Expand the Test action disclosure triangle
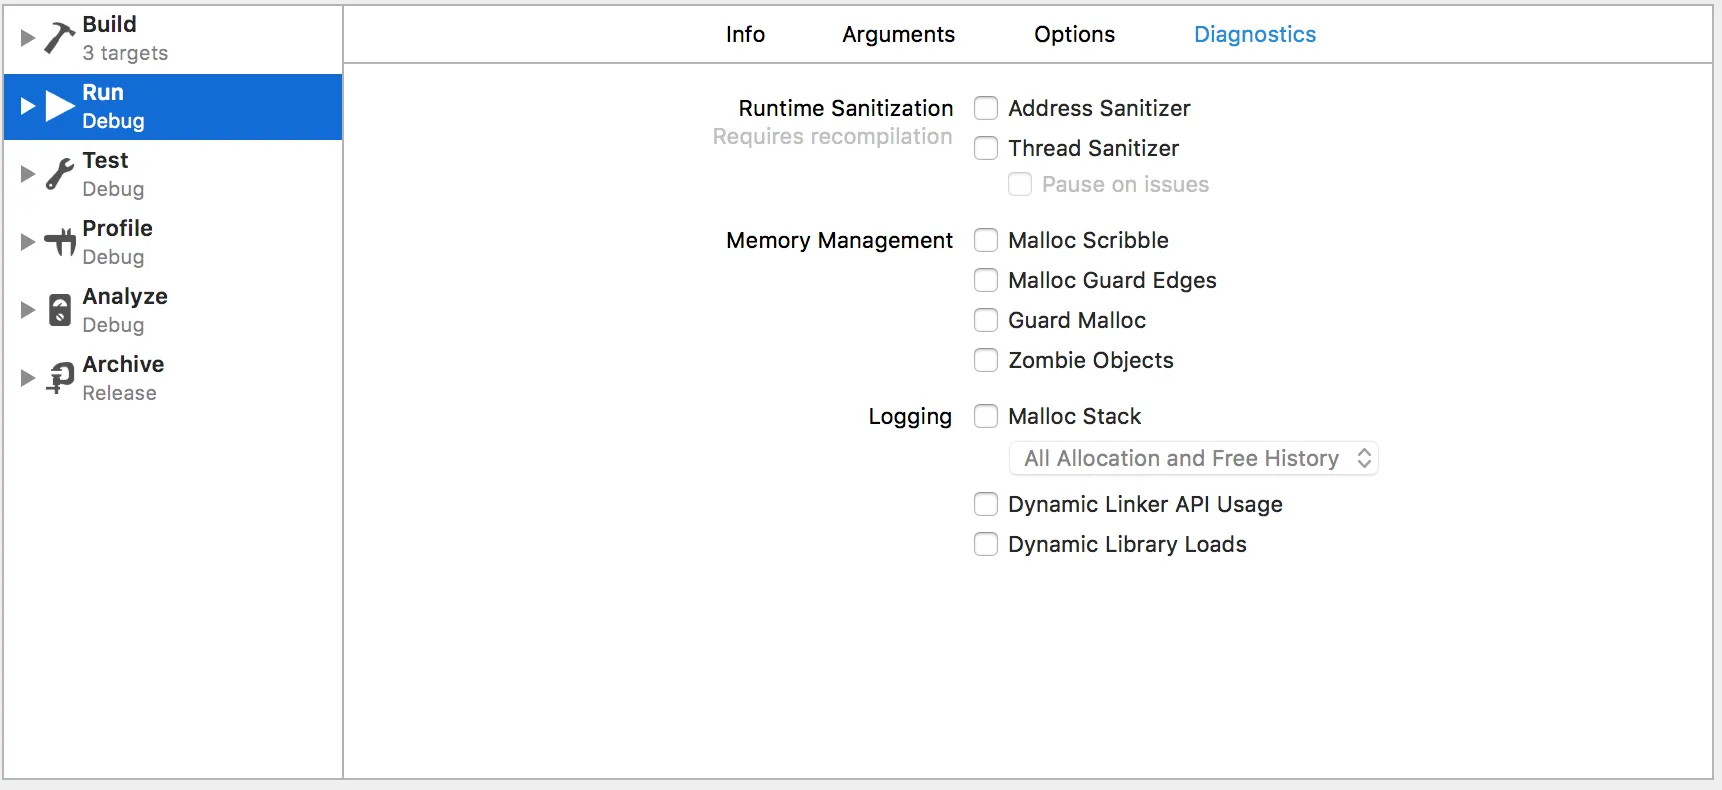 point(28,174)
